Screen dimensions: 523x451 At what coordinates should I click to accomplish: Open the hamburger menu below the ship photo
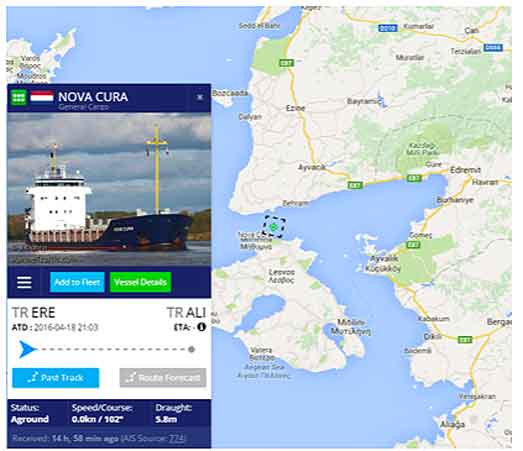(x=24, y=282)
